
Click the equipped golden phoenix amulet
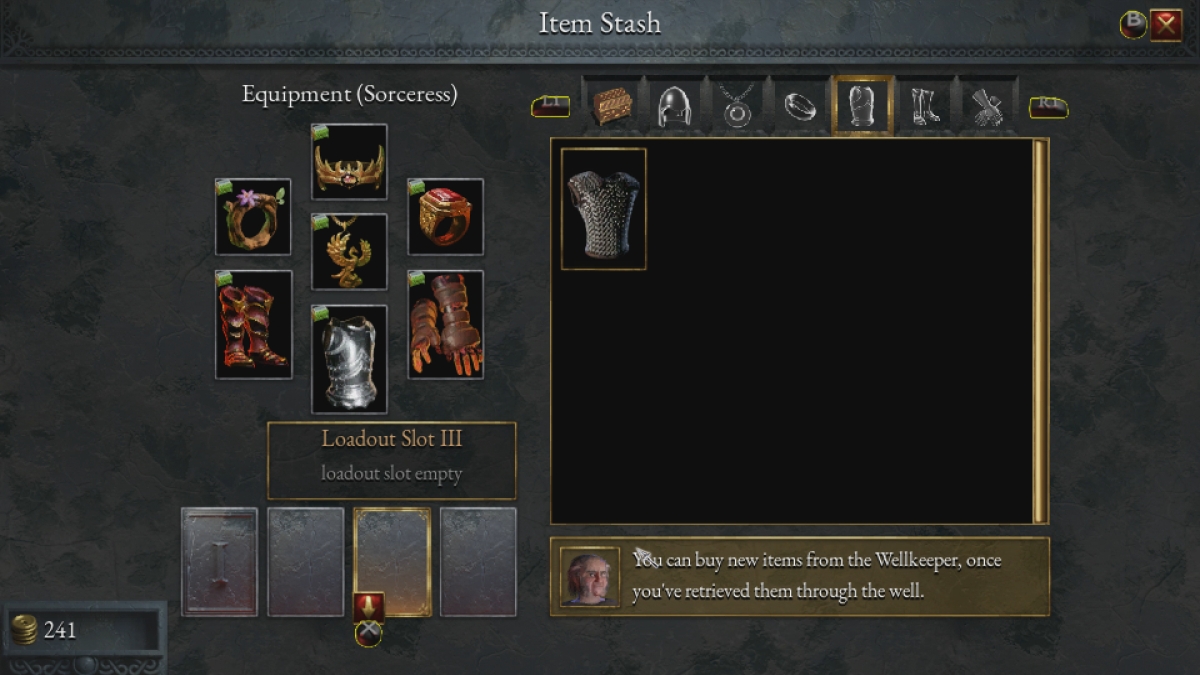point(349,252)
